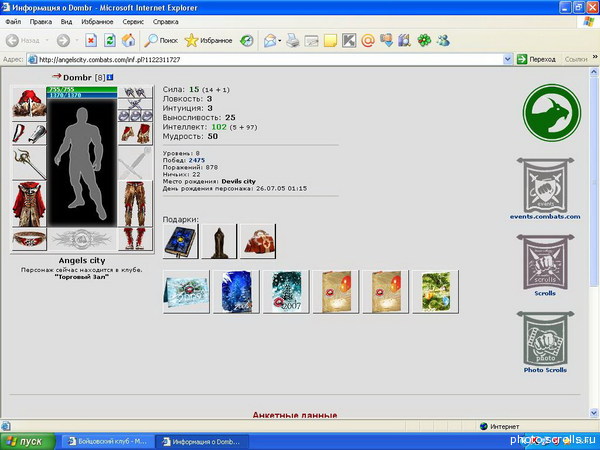Click the bracers equipment slot

[x=29, y=134]
